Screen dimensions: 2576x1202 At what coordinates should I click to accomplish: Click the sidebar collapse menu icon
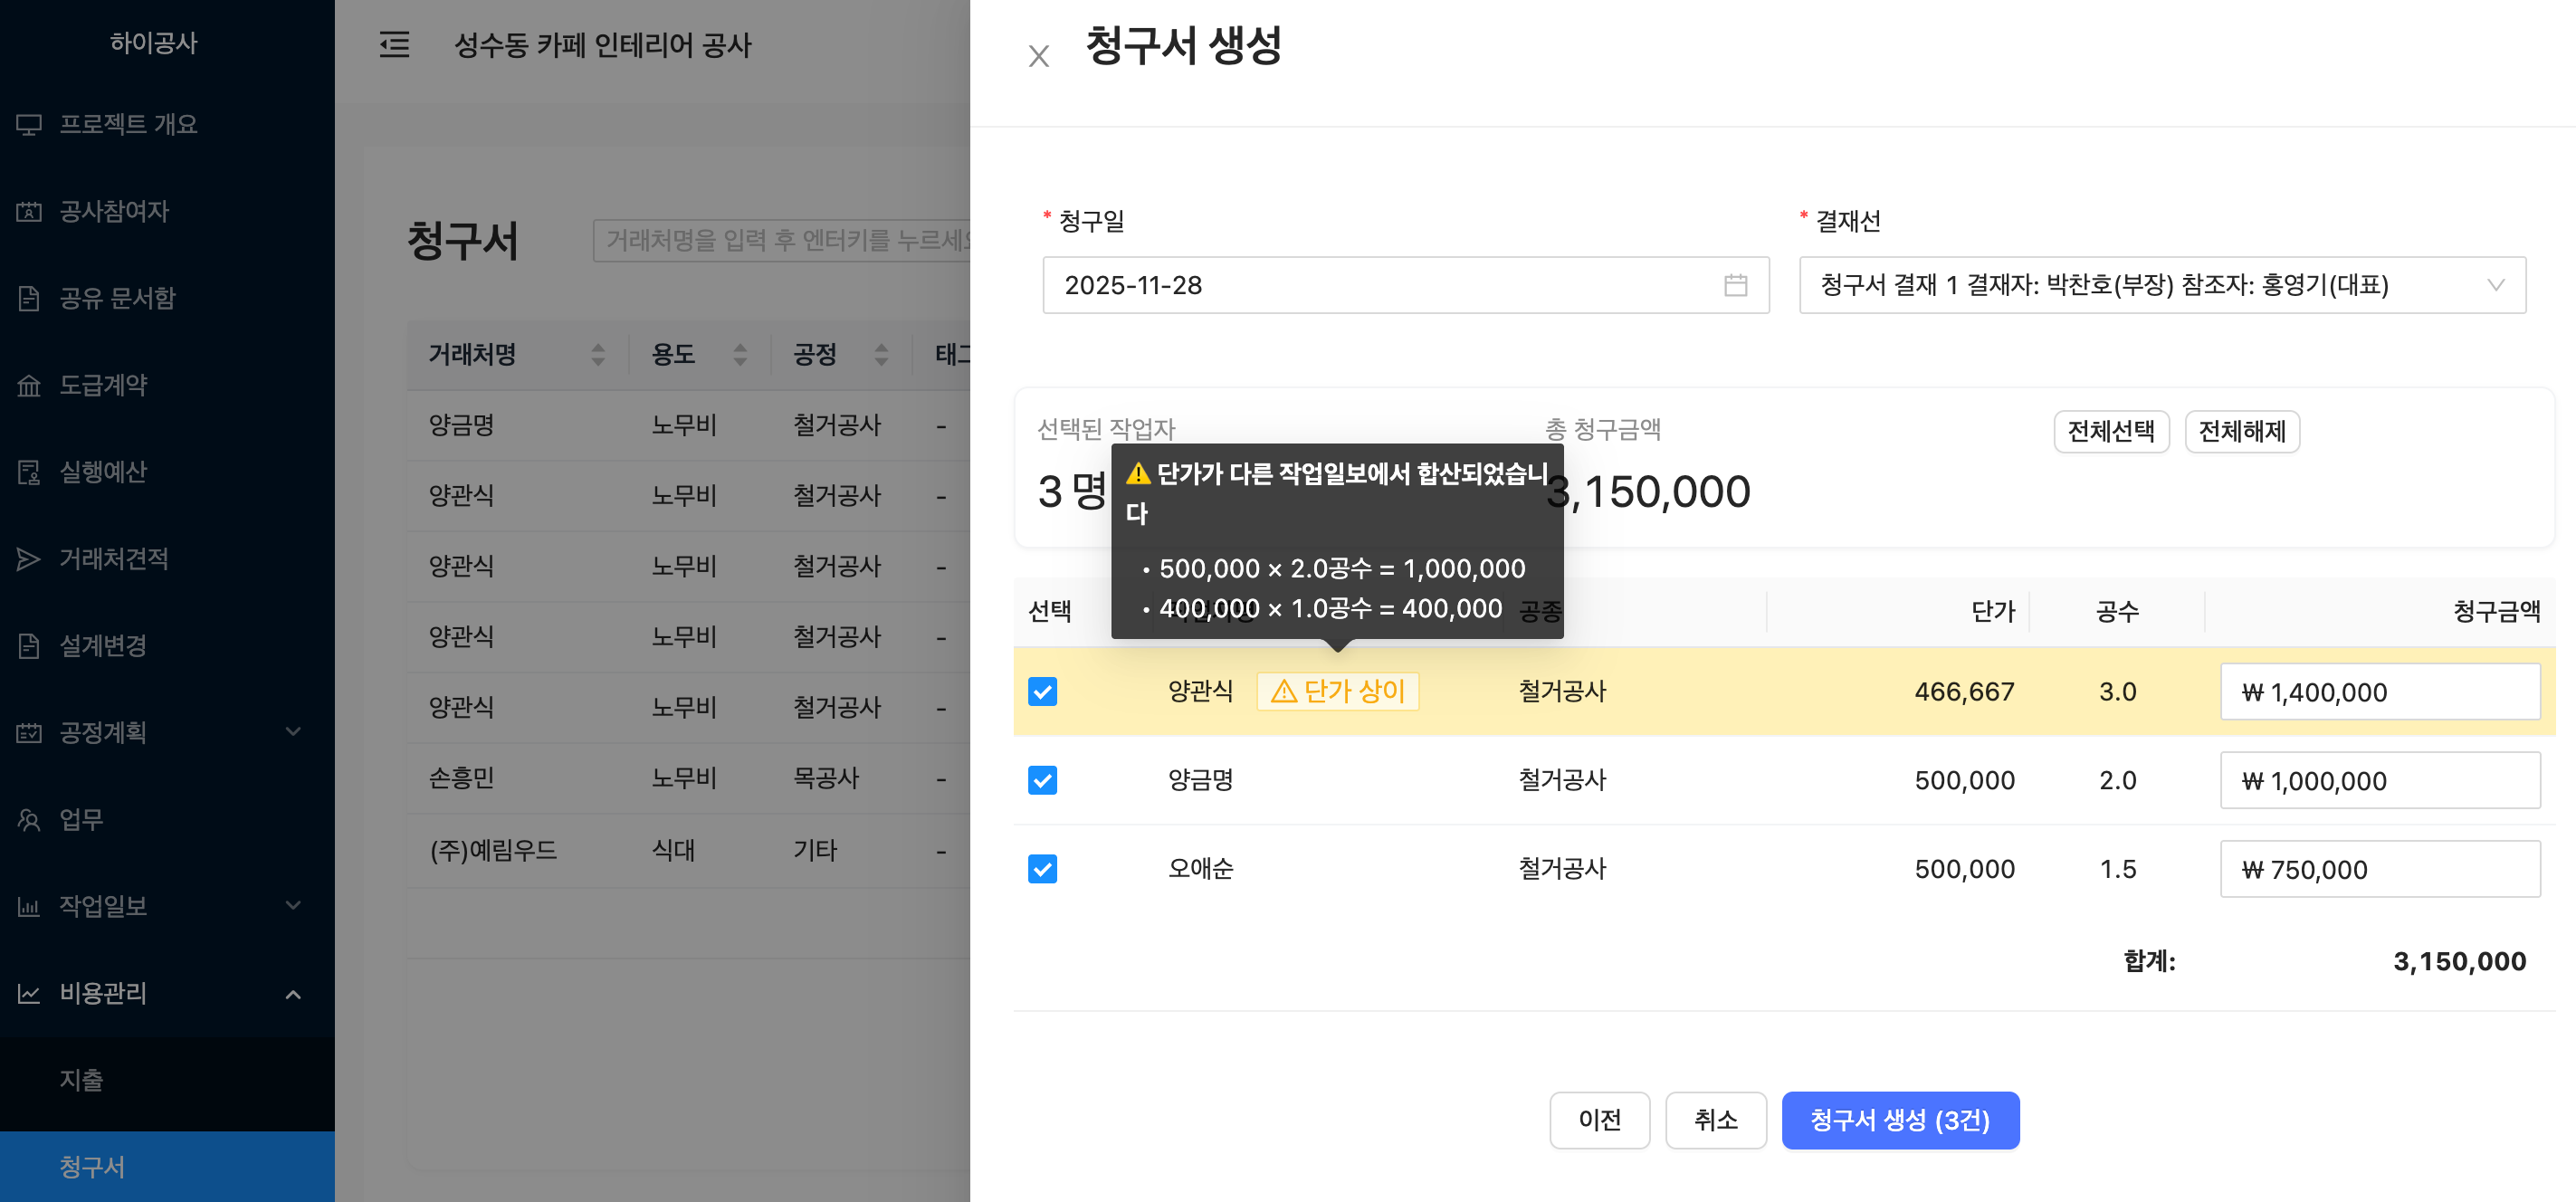click(x=394, y=45)
